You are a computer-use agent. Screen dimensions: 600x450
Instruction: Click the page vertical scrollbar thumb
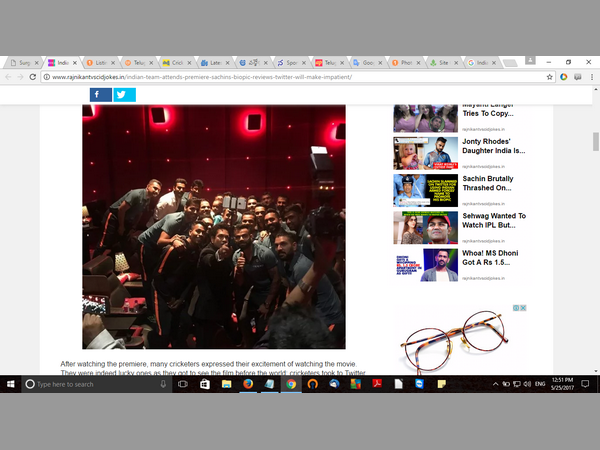pyautogui.click(x=596, y=140)
